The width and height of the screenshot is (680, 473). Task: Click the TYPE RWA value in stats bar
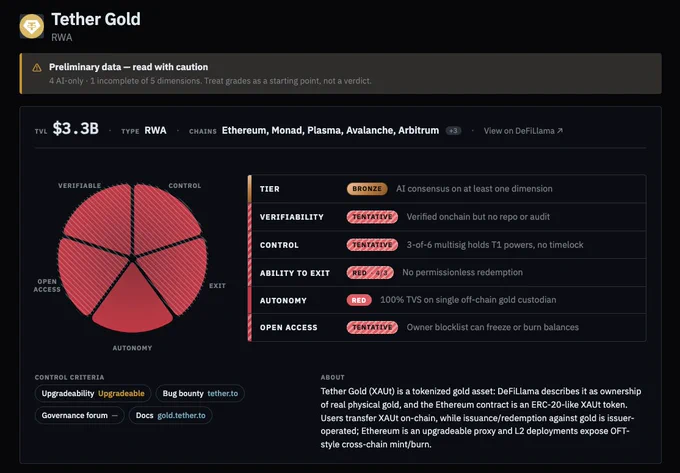click(155, 130)
